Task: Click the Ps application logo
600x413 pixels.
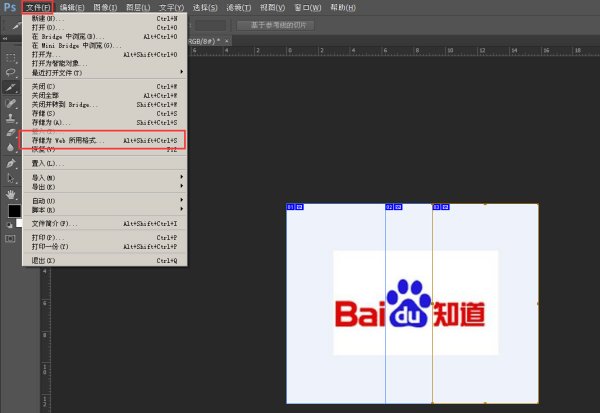Action: tap(10, 7)
